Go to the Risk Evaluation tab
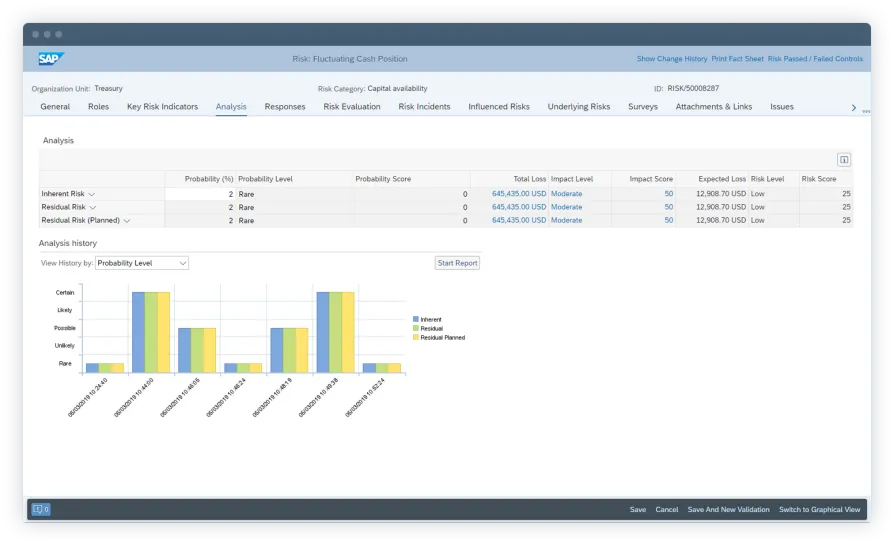The height and width of the screenshot is (545, 894). coord(352,107)
